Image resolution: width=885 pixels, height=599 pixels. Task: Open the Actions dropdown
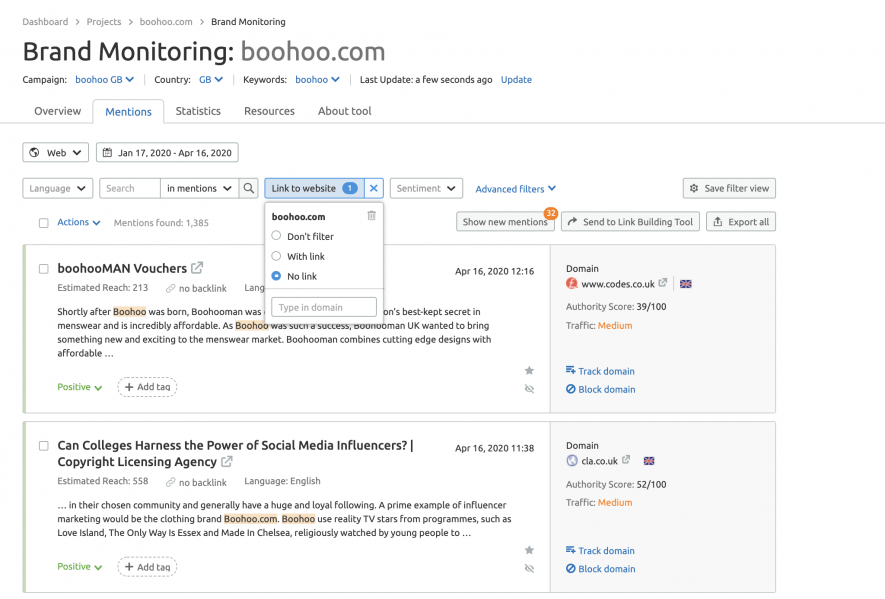click(78, 222)
